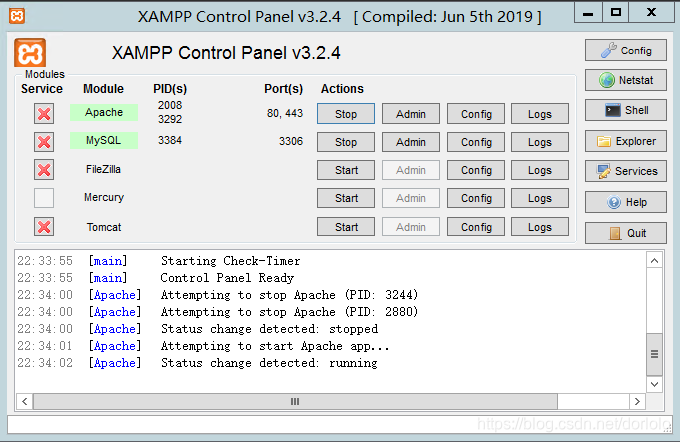680x442 pixels.
Task: Click the log scroll right arrow
Action: (637, 401)
